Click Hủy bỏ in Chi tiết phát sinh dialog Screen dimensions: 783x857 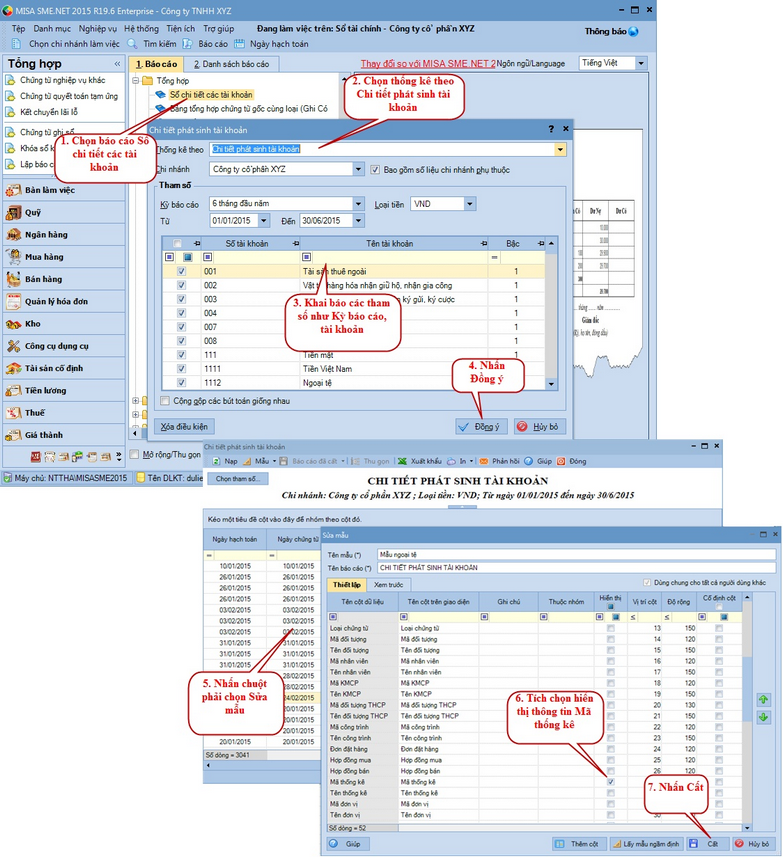(x=539, y=427)
